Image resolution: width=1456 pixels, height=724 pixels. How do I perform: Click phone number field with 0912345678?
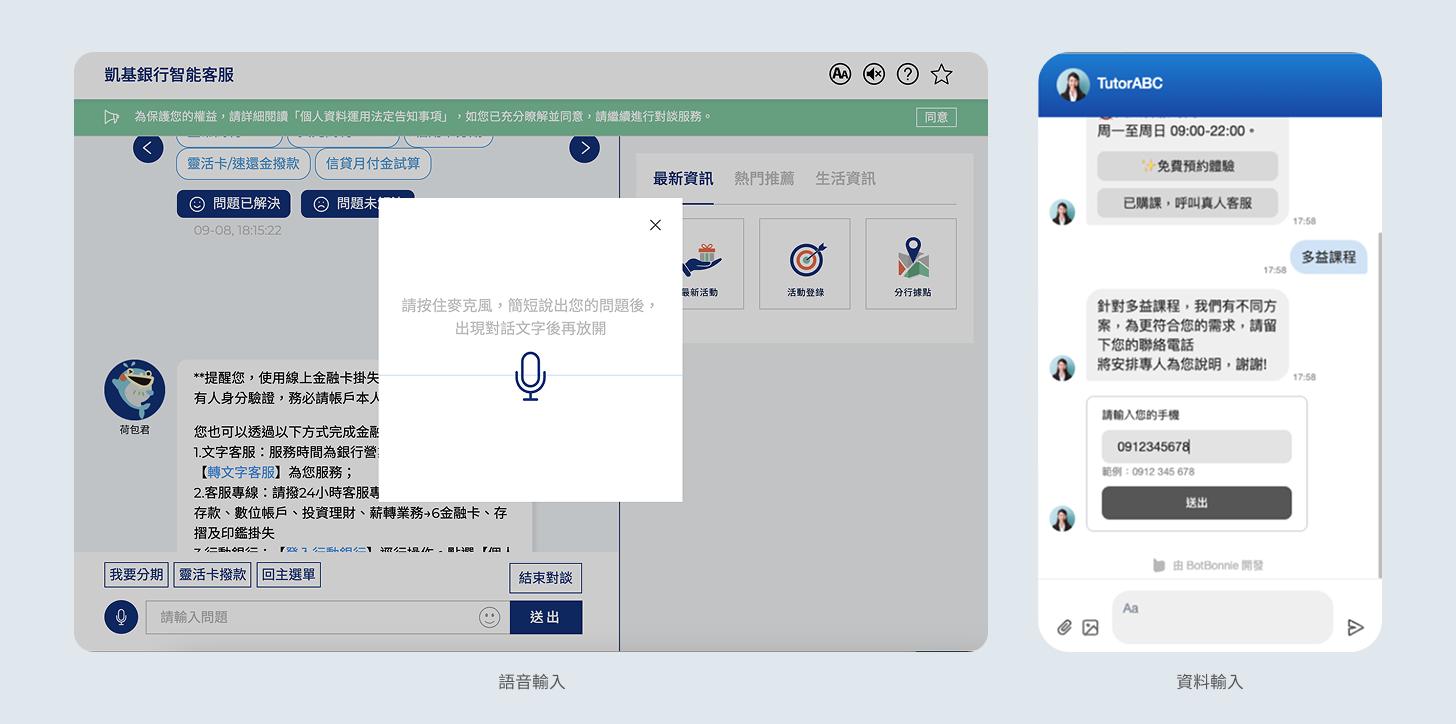tap(1196, 447)
